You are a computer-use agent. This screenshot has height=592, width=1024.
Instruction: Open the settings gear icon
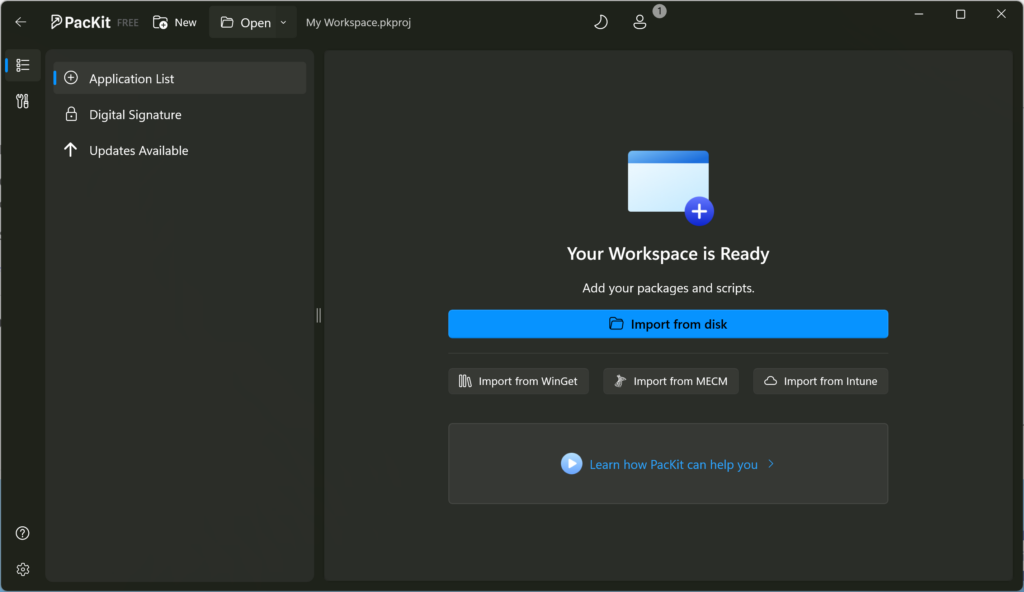[23, 570]
